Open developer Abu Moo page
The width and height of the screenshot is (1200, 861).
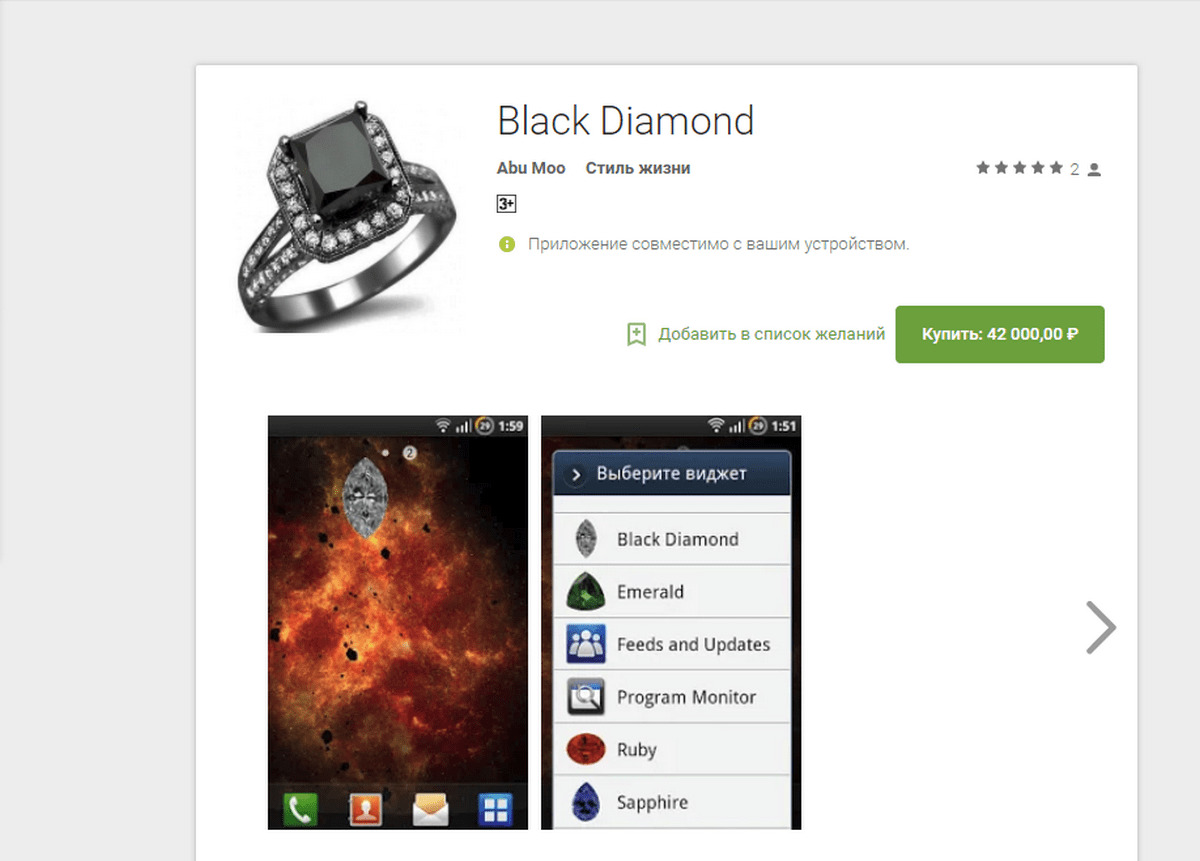coord(531,168)
